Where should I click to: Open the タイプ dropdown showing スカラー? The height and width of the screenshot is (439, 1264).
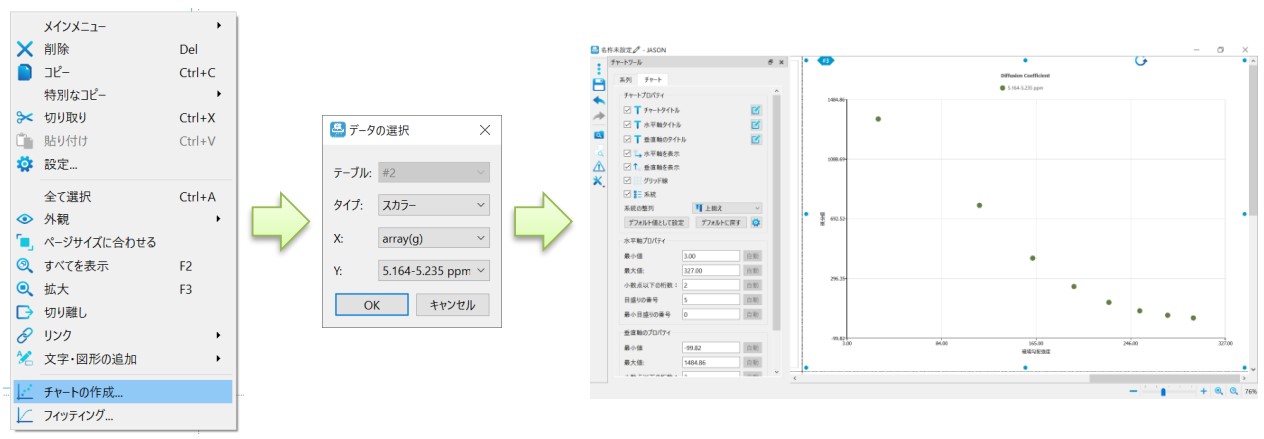[x=433, y=205]
